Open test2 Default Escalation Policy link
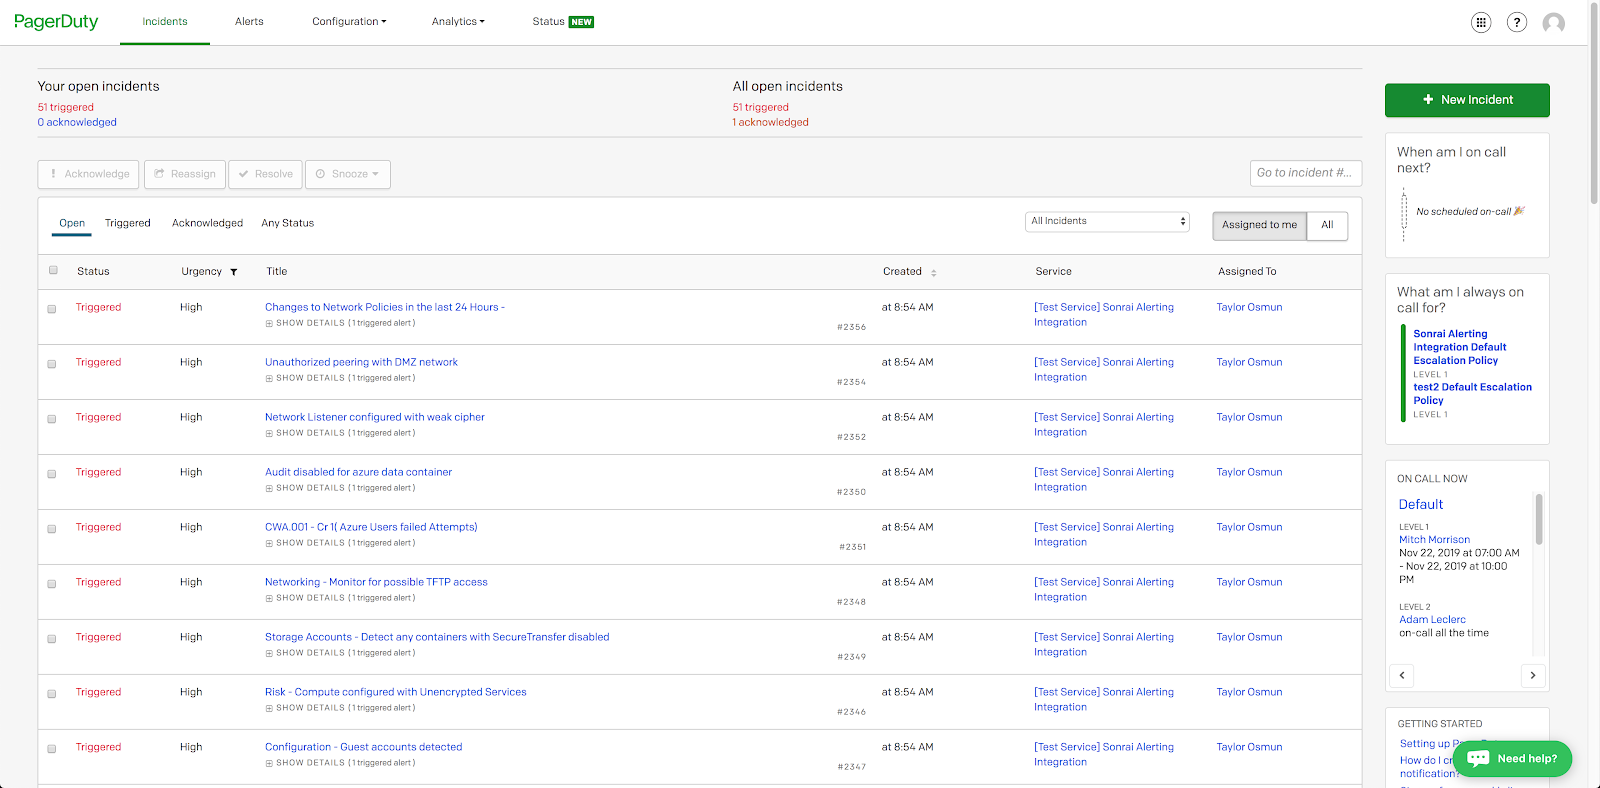This screenshot has width=1600, height=788. [1472, 394]
